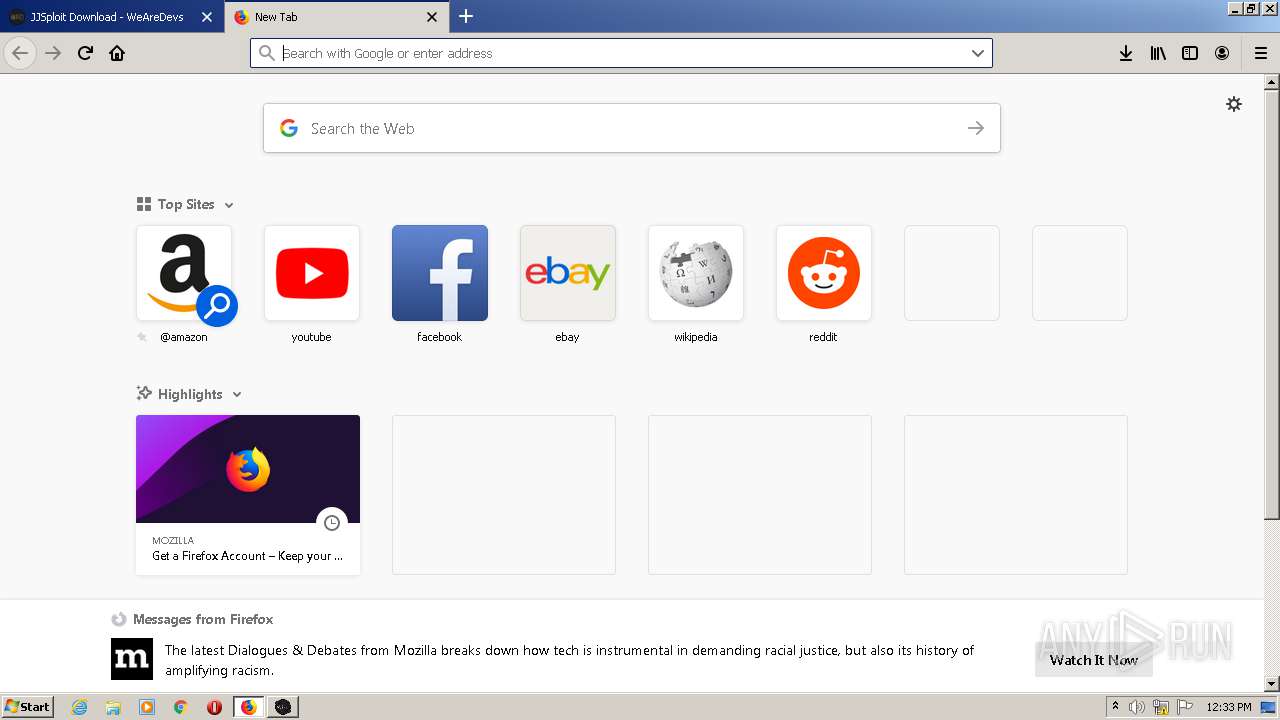The height and width of the screenshot is (720, 1280).
Task: Show hidden tray icons arrow
Action: pos(1115,707)
